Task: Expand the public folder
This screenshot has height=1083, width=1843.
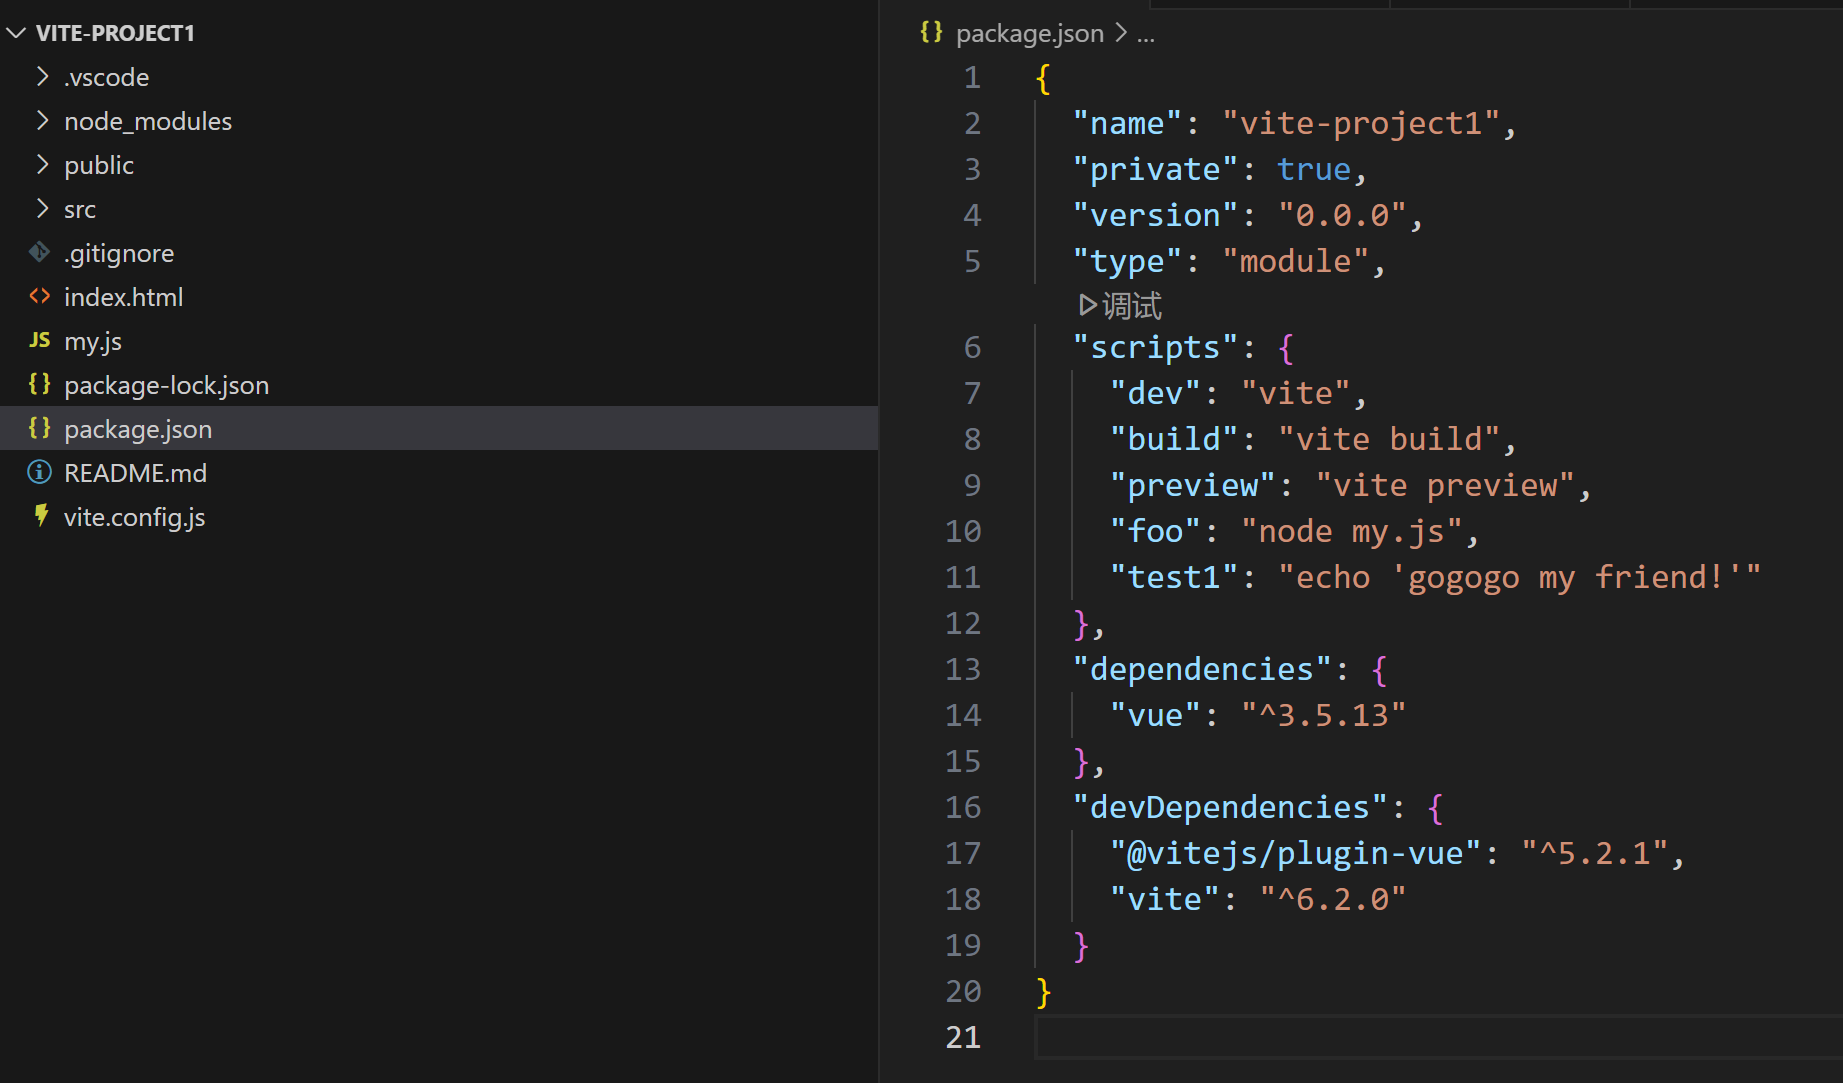Action: 41,164
